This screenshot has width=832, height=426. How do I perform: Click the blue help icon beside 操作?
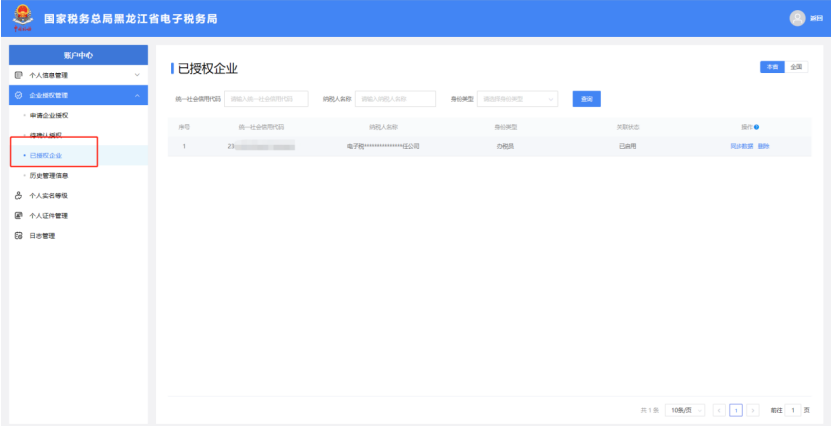pyautogui.click(x=756, y=127)
